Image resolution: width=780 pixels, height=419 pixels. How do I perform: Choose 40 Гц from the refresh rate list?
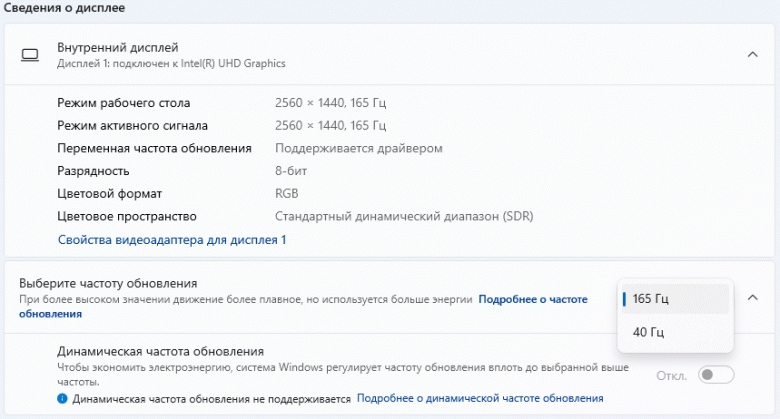coord(648,332)
